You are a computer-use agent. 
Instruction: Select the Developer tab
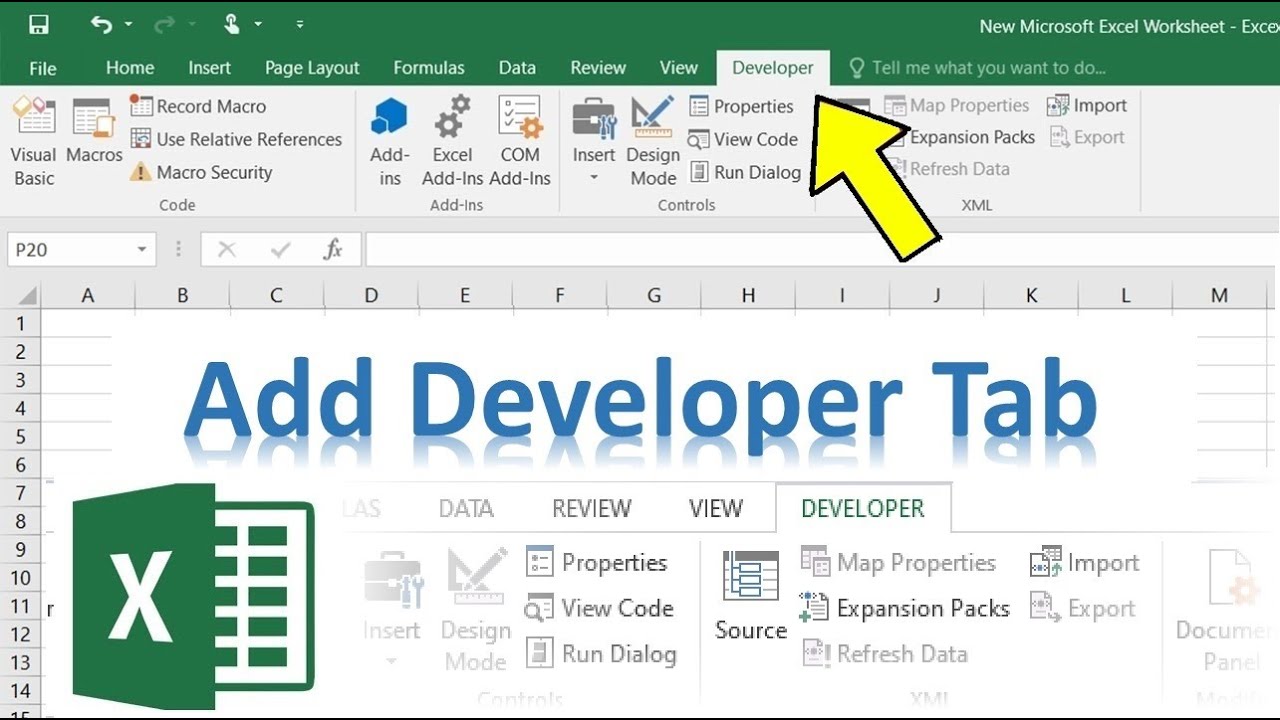click(x=773, y=68)
